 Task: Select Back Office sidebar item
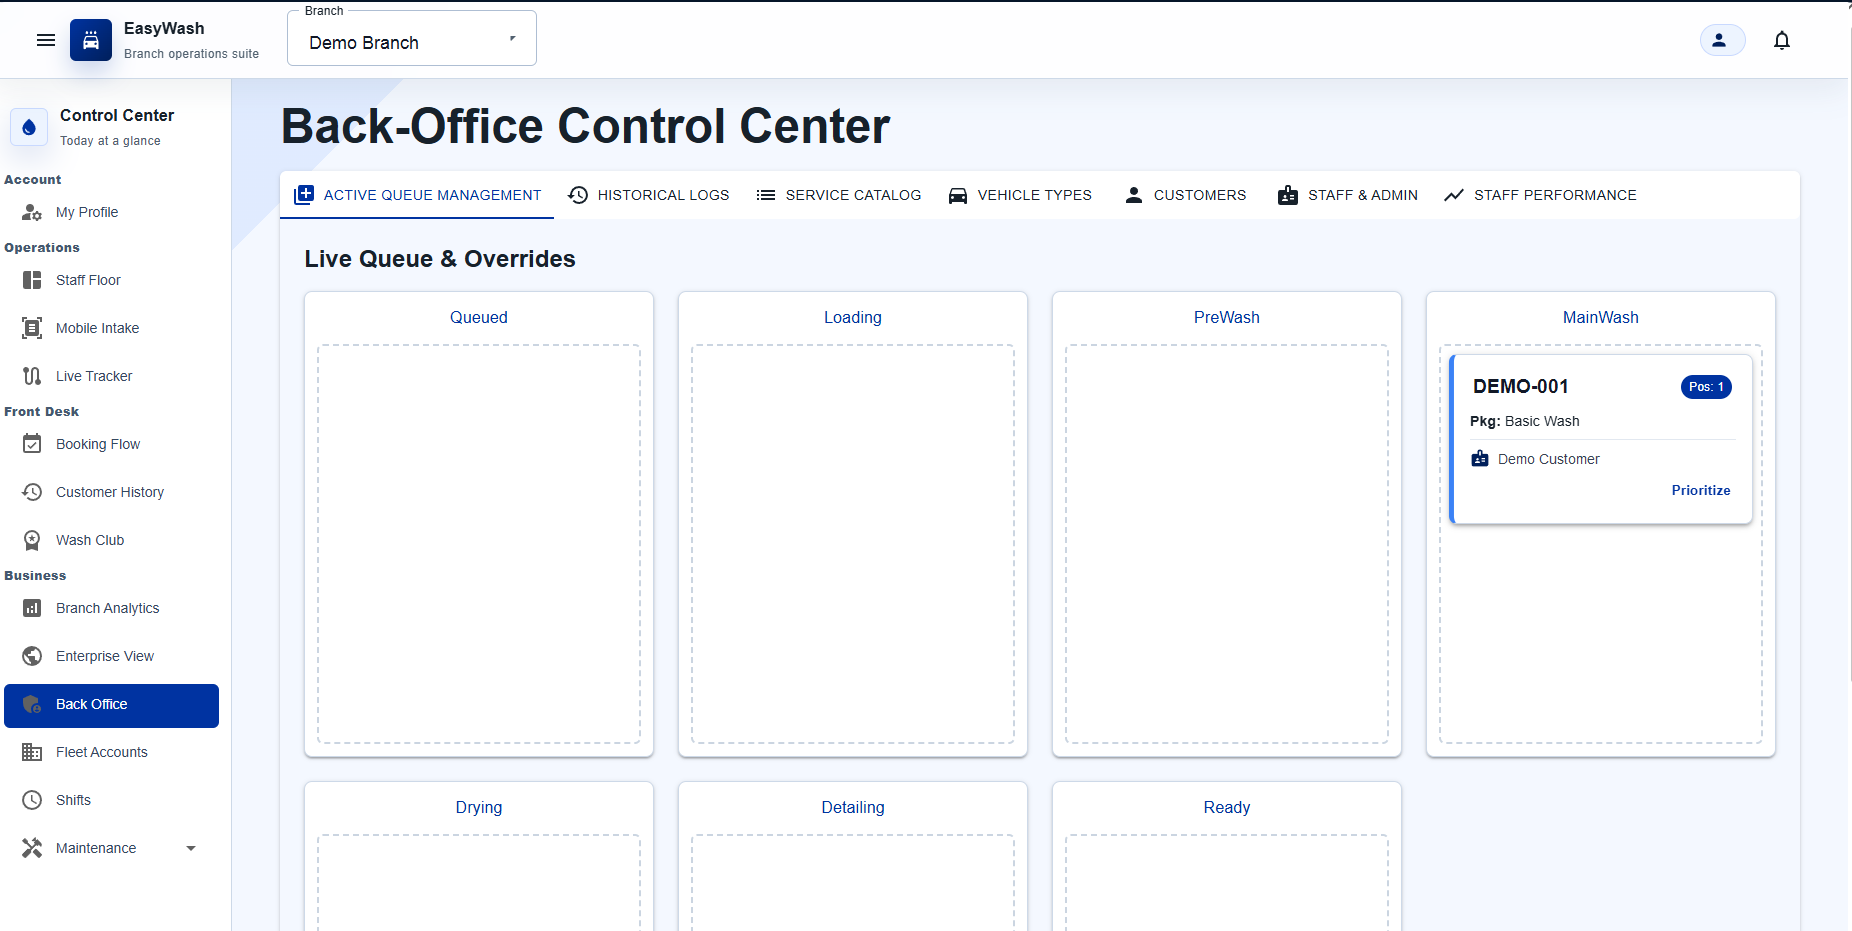click(x=111, y=706)
